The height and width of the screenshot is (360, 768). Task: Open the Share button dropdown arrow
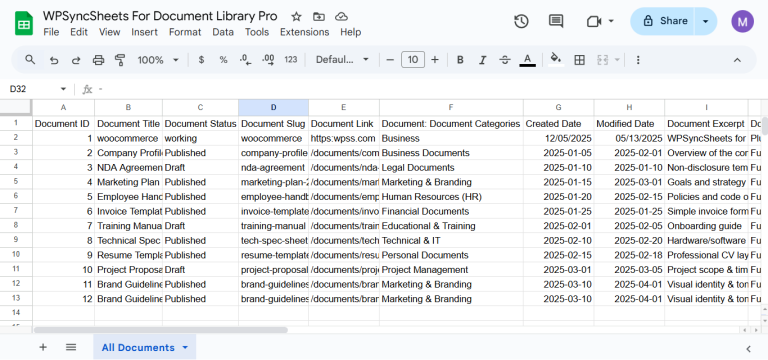tap(706, 21)
